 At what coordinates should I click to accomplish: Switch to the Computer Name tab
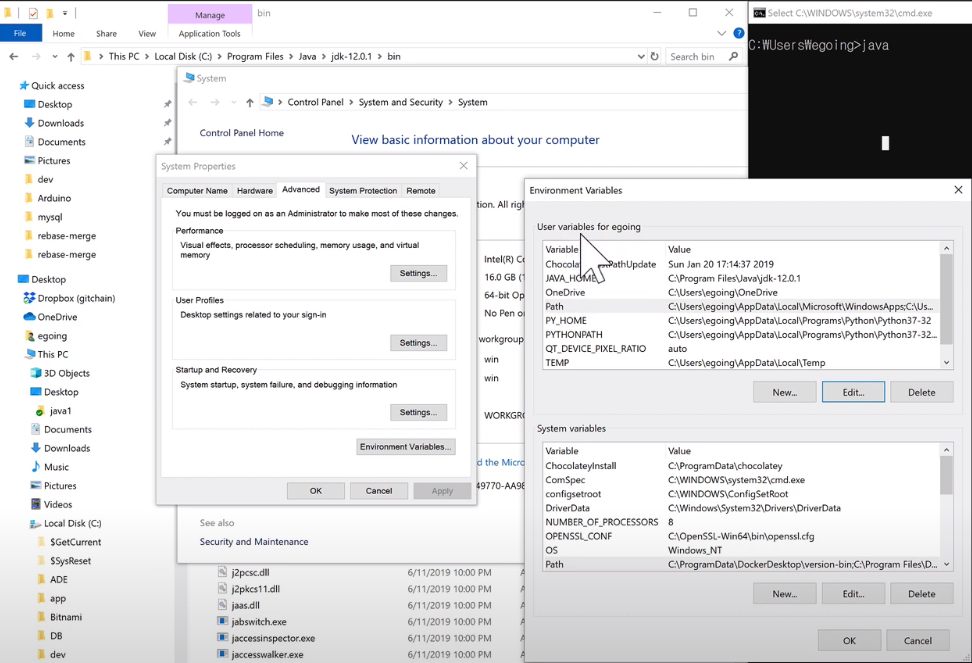click(x=197, y=191)
